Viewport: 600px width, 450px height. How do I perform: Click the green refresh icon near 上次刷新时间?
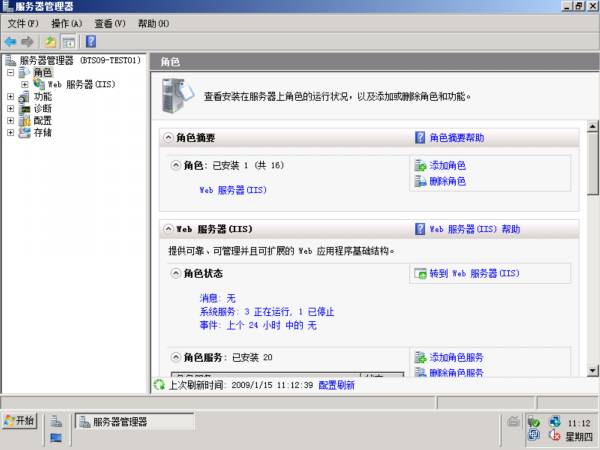point(159,385)
